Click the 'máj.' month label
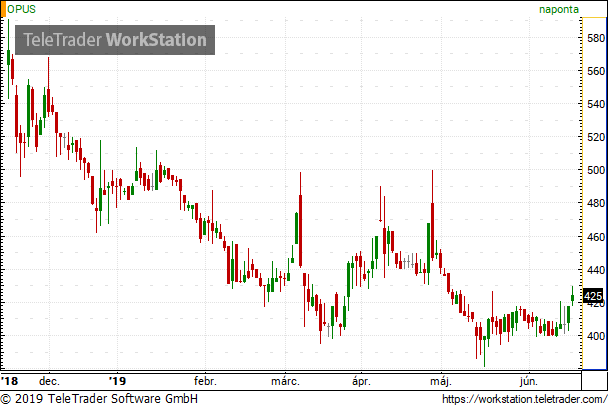This screenshot has height=408, width=608. coord(441,381)
